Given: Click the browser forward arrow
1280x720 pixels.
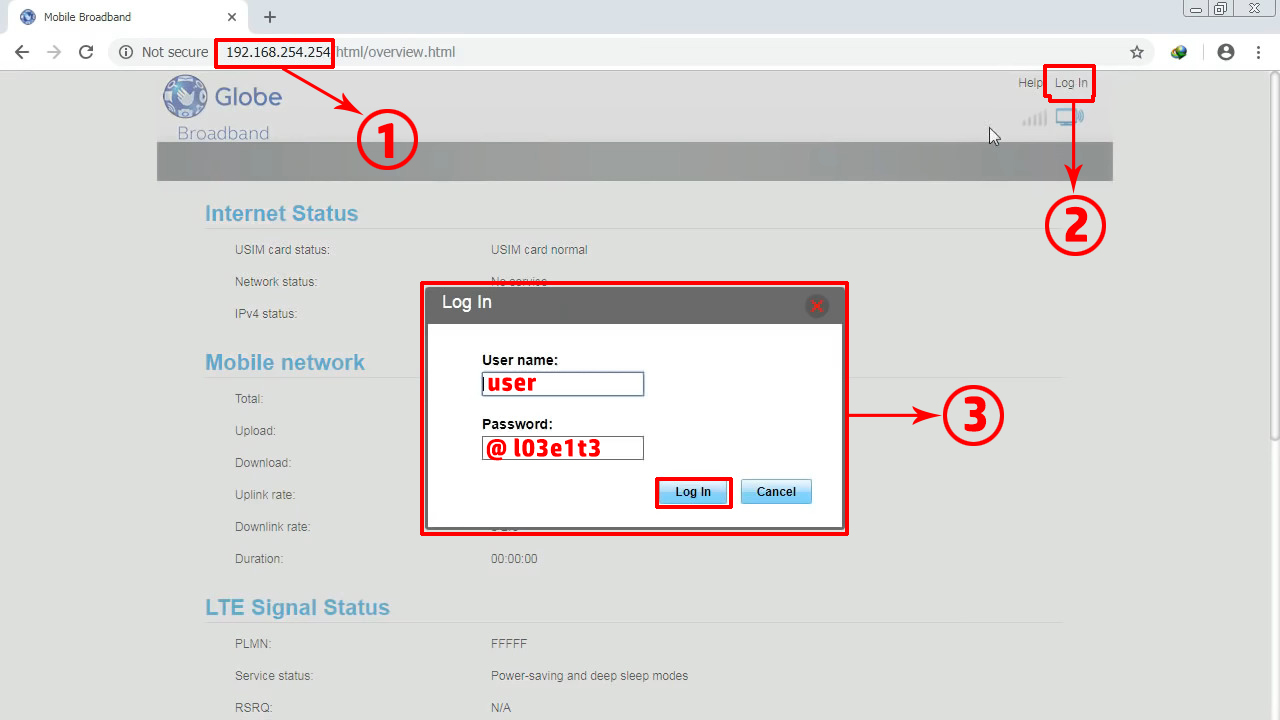Looking at the screenshot, I should tap(54, 52).
